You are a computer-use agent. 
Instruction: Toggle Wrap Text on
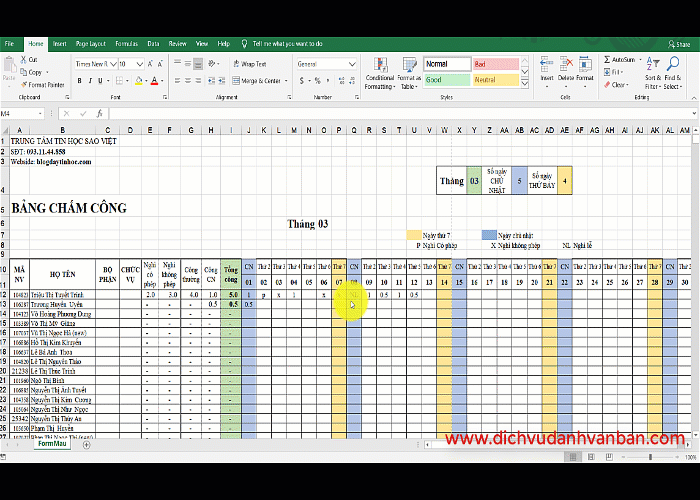pyautogui.click(x=250, y=64)
